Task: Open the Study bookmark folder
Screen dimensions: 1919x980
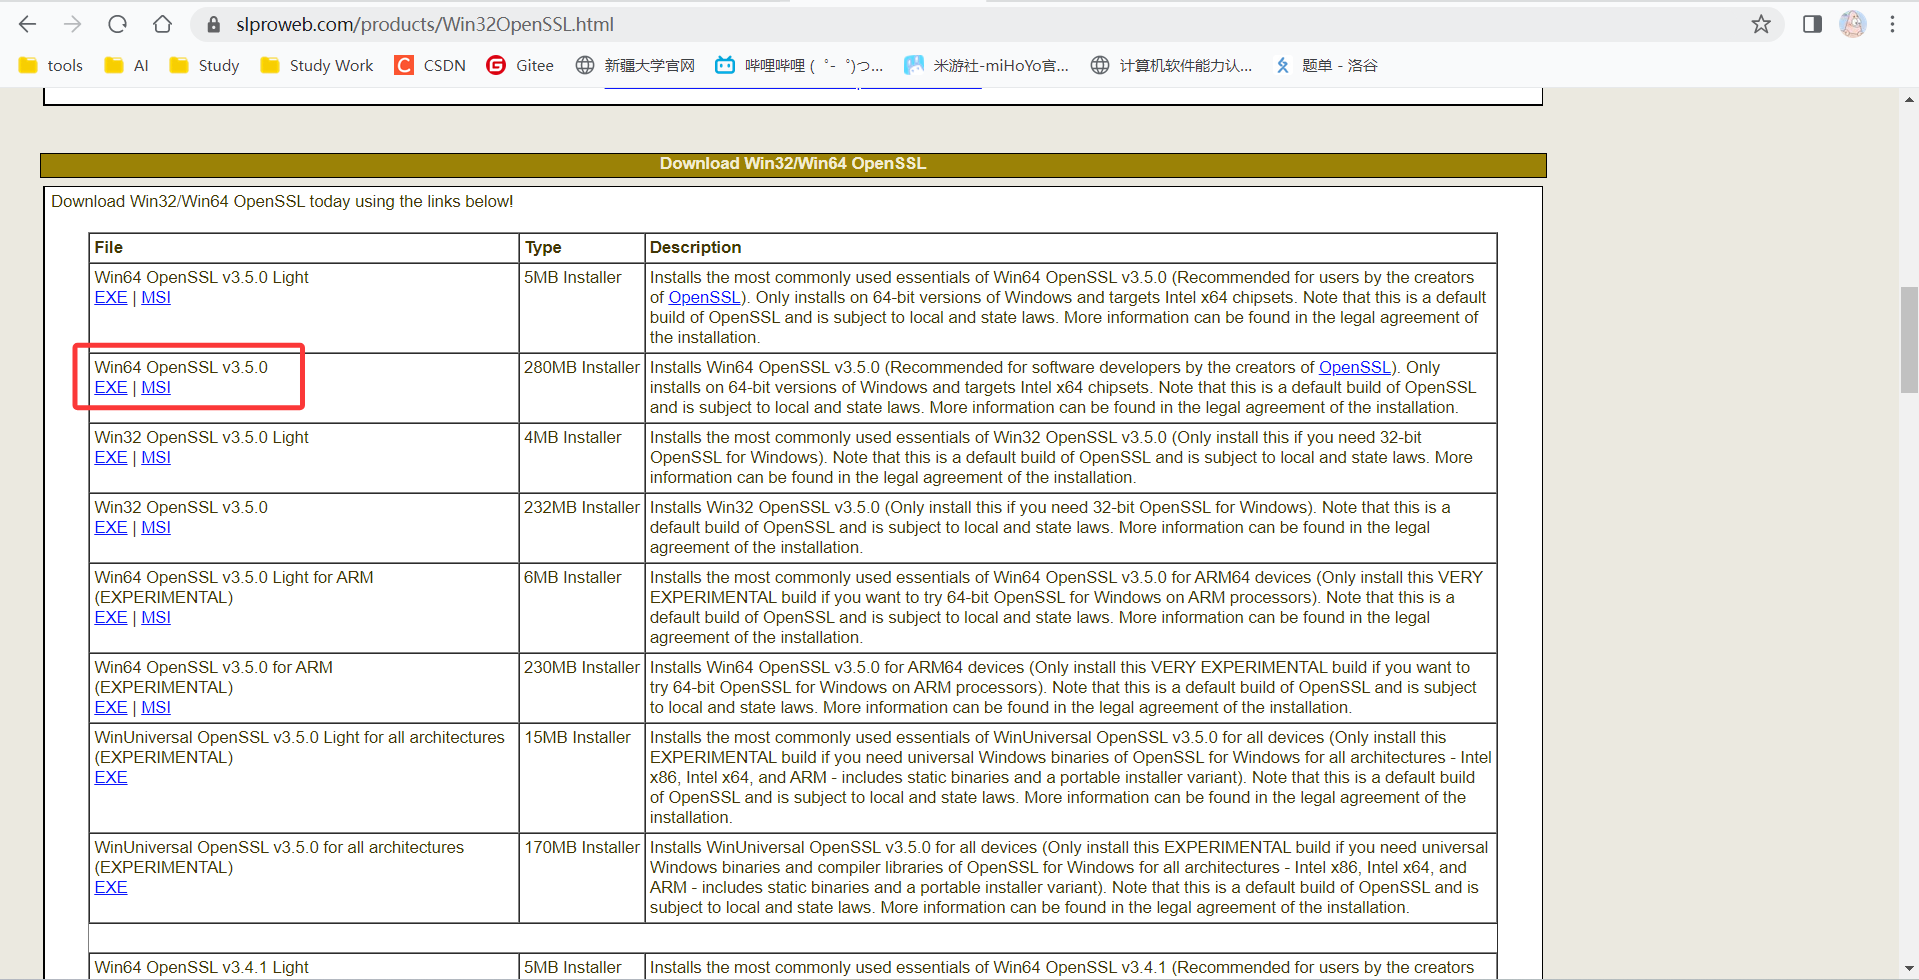Action: coord(204,65)
